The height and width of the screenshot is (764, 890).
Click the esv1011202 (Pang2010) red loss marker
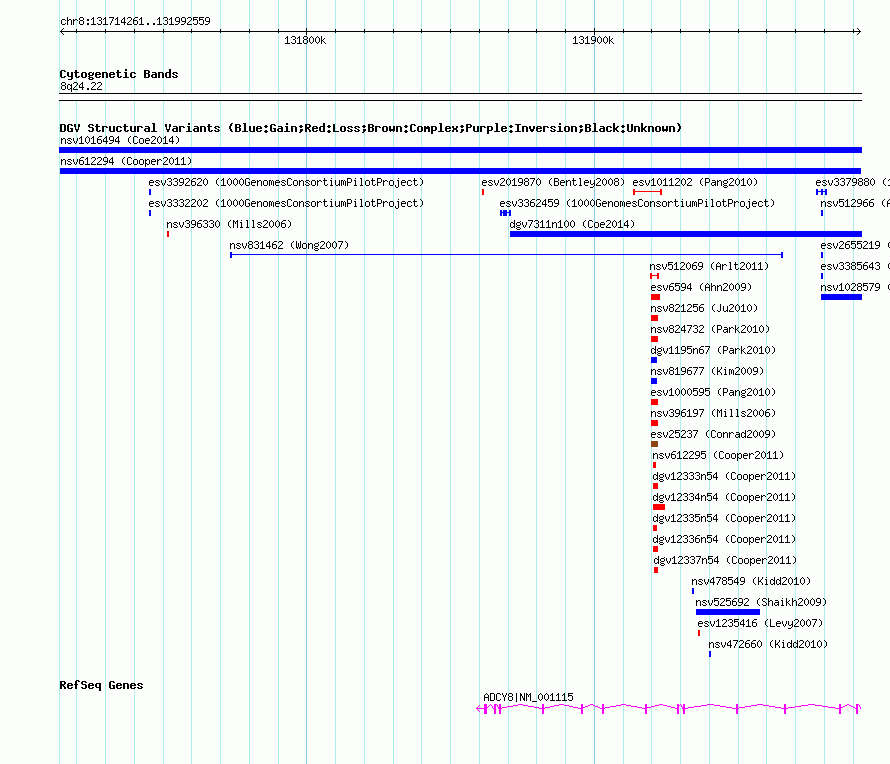(x=647, y=192)
